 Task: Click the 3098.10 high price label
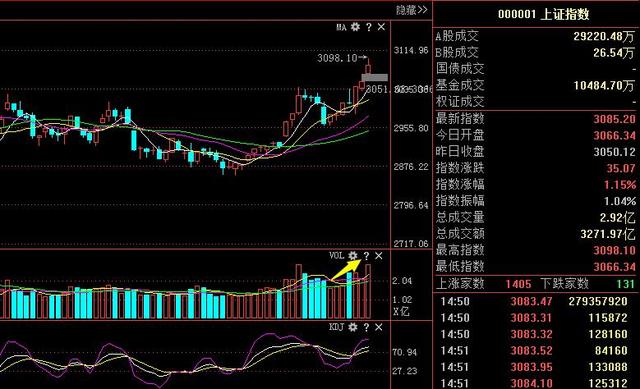(x=338, y=58)
